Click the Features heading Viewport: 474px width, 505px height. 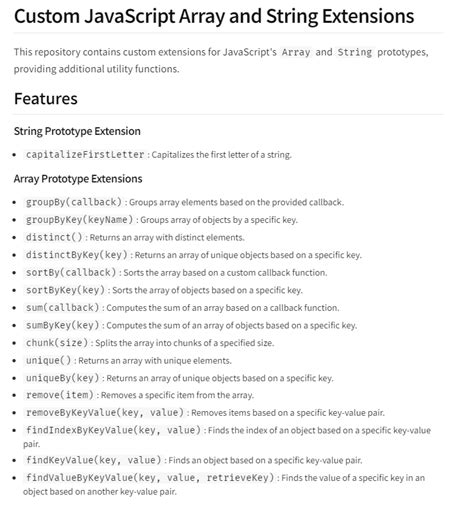click(x=46, y=99)
